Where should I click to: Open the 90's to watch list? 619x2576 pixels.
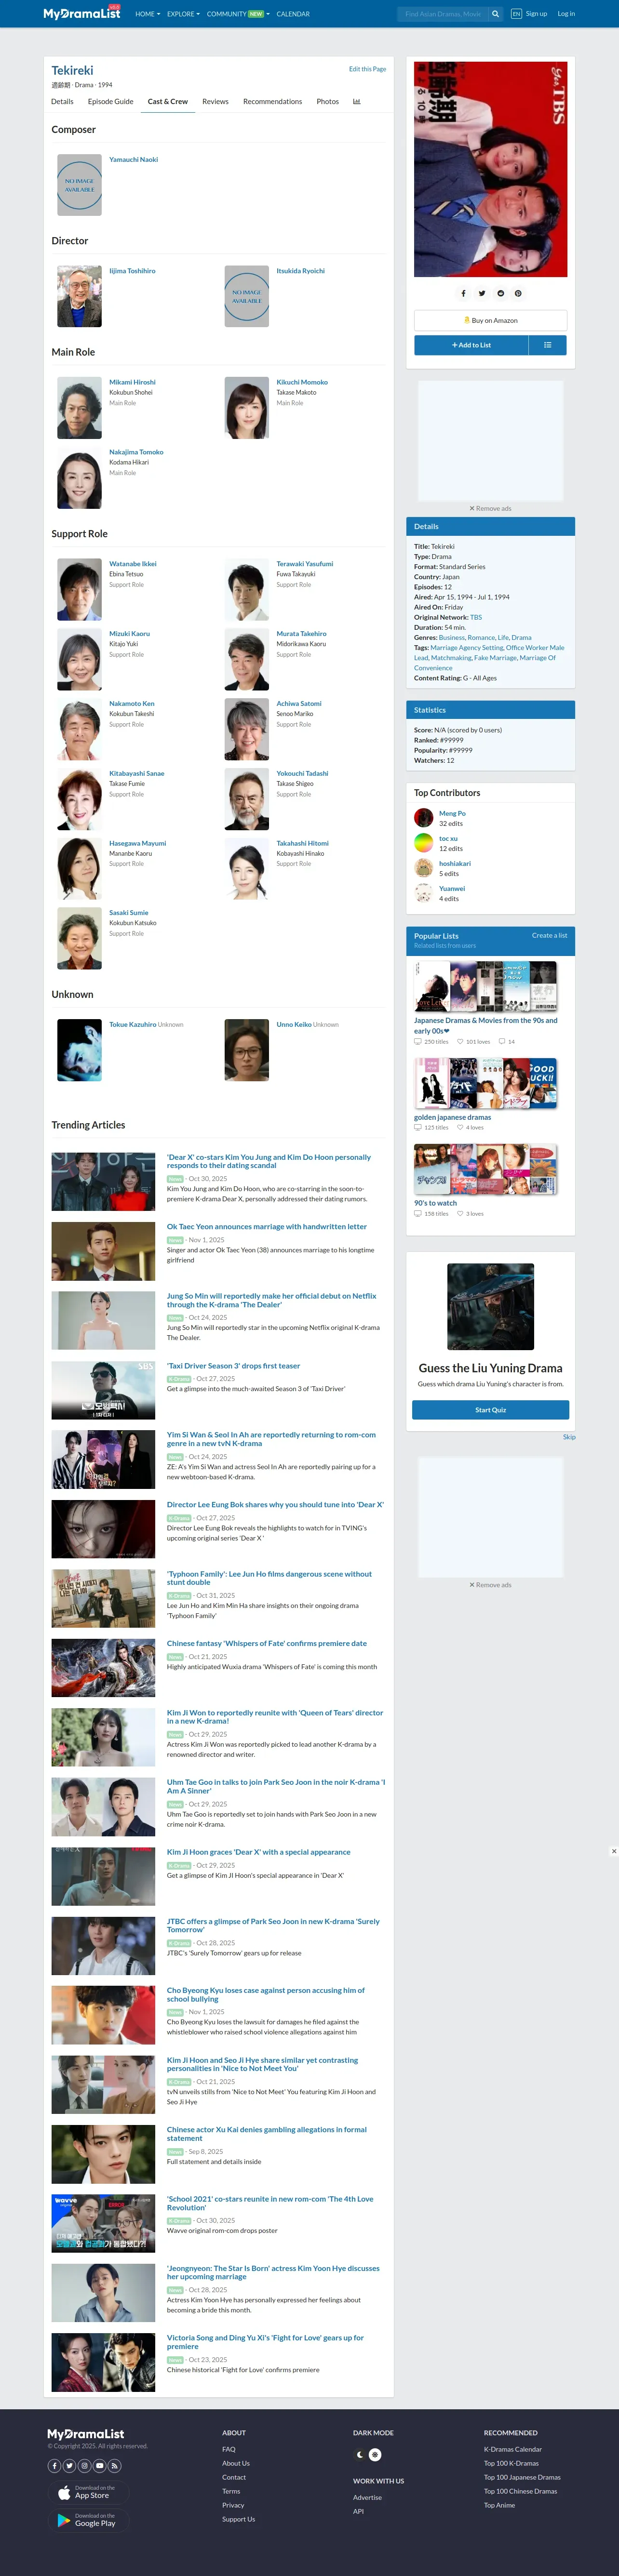[435, 1203]
